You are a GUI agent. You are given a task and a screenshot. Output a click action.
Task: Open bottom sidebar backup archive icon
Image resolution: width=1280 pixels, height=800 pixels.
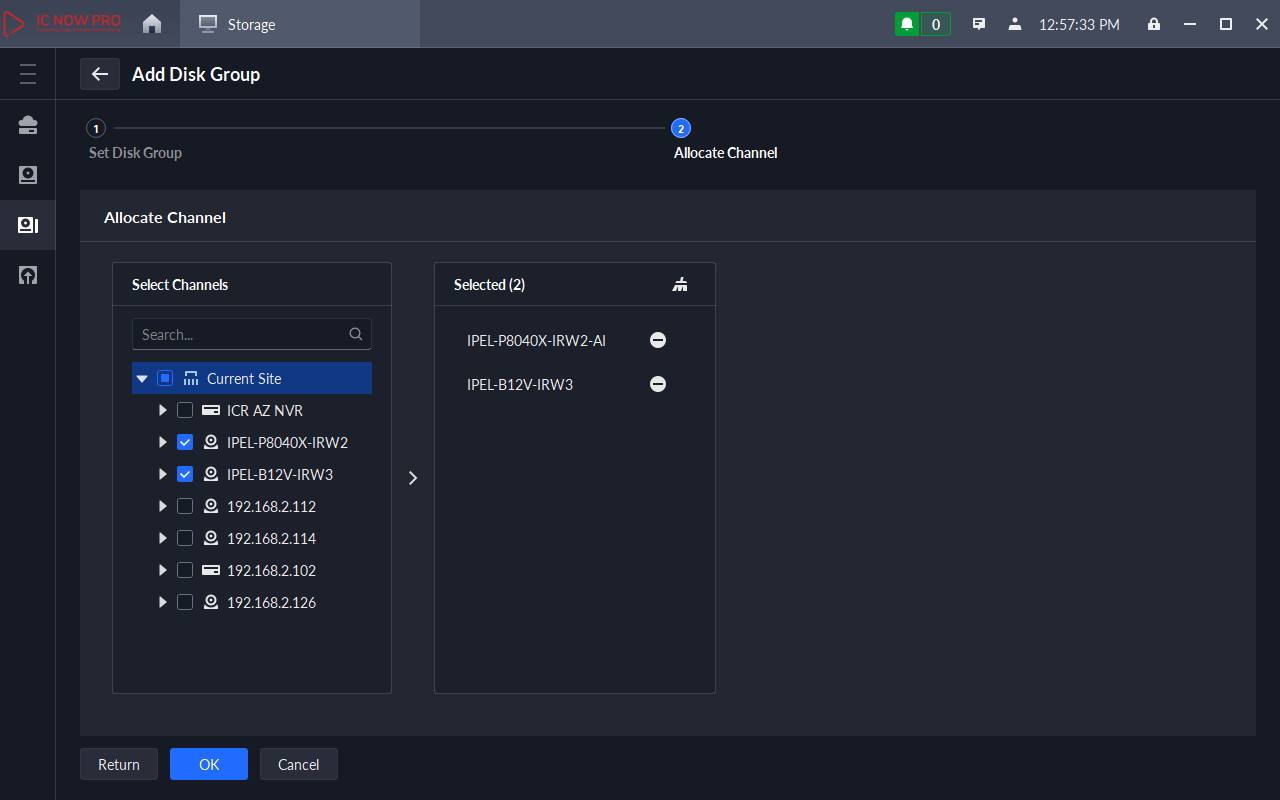pos(28,275)
